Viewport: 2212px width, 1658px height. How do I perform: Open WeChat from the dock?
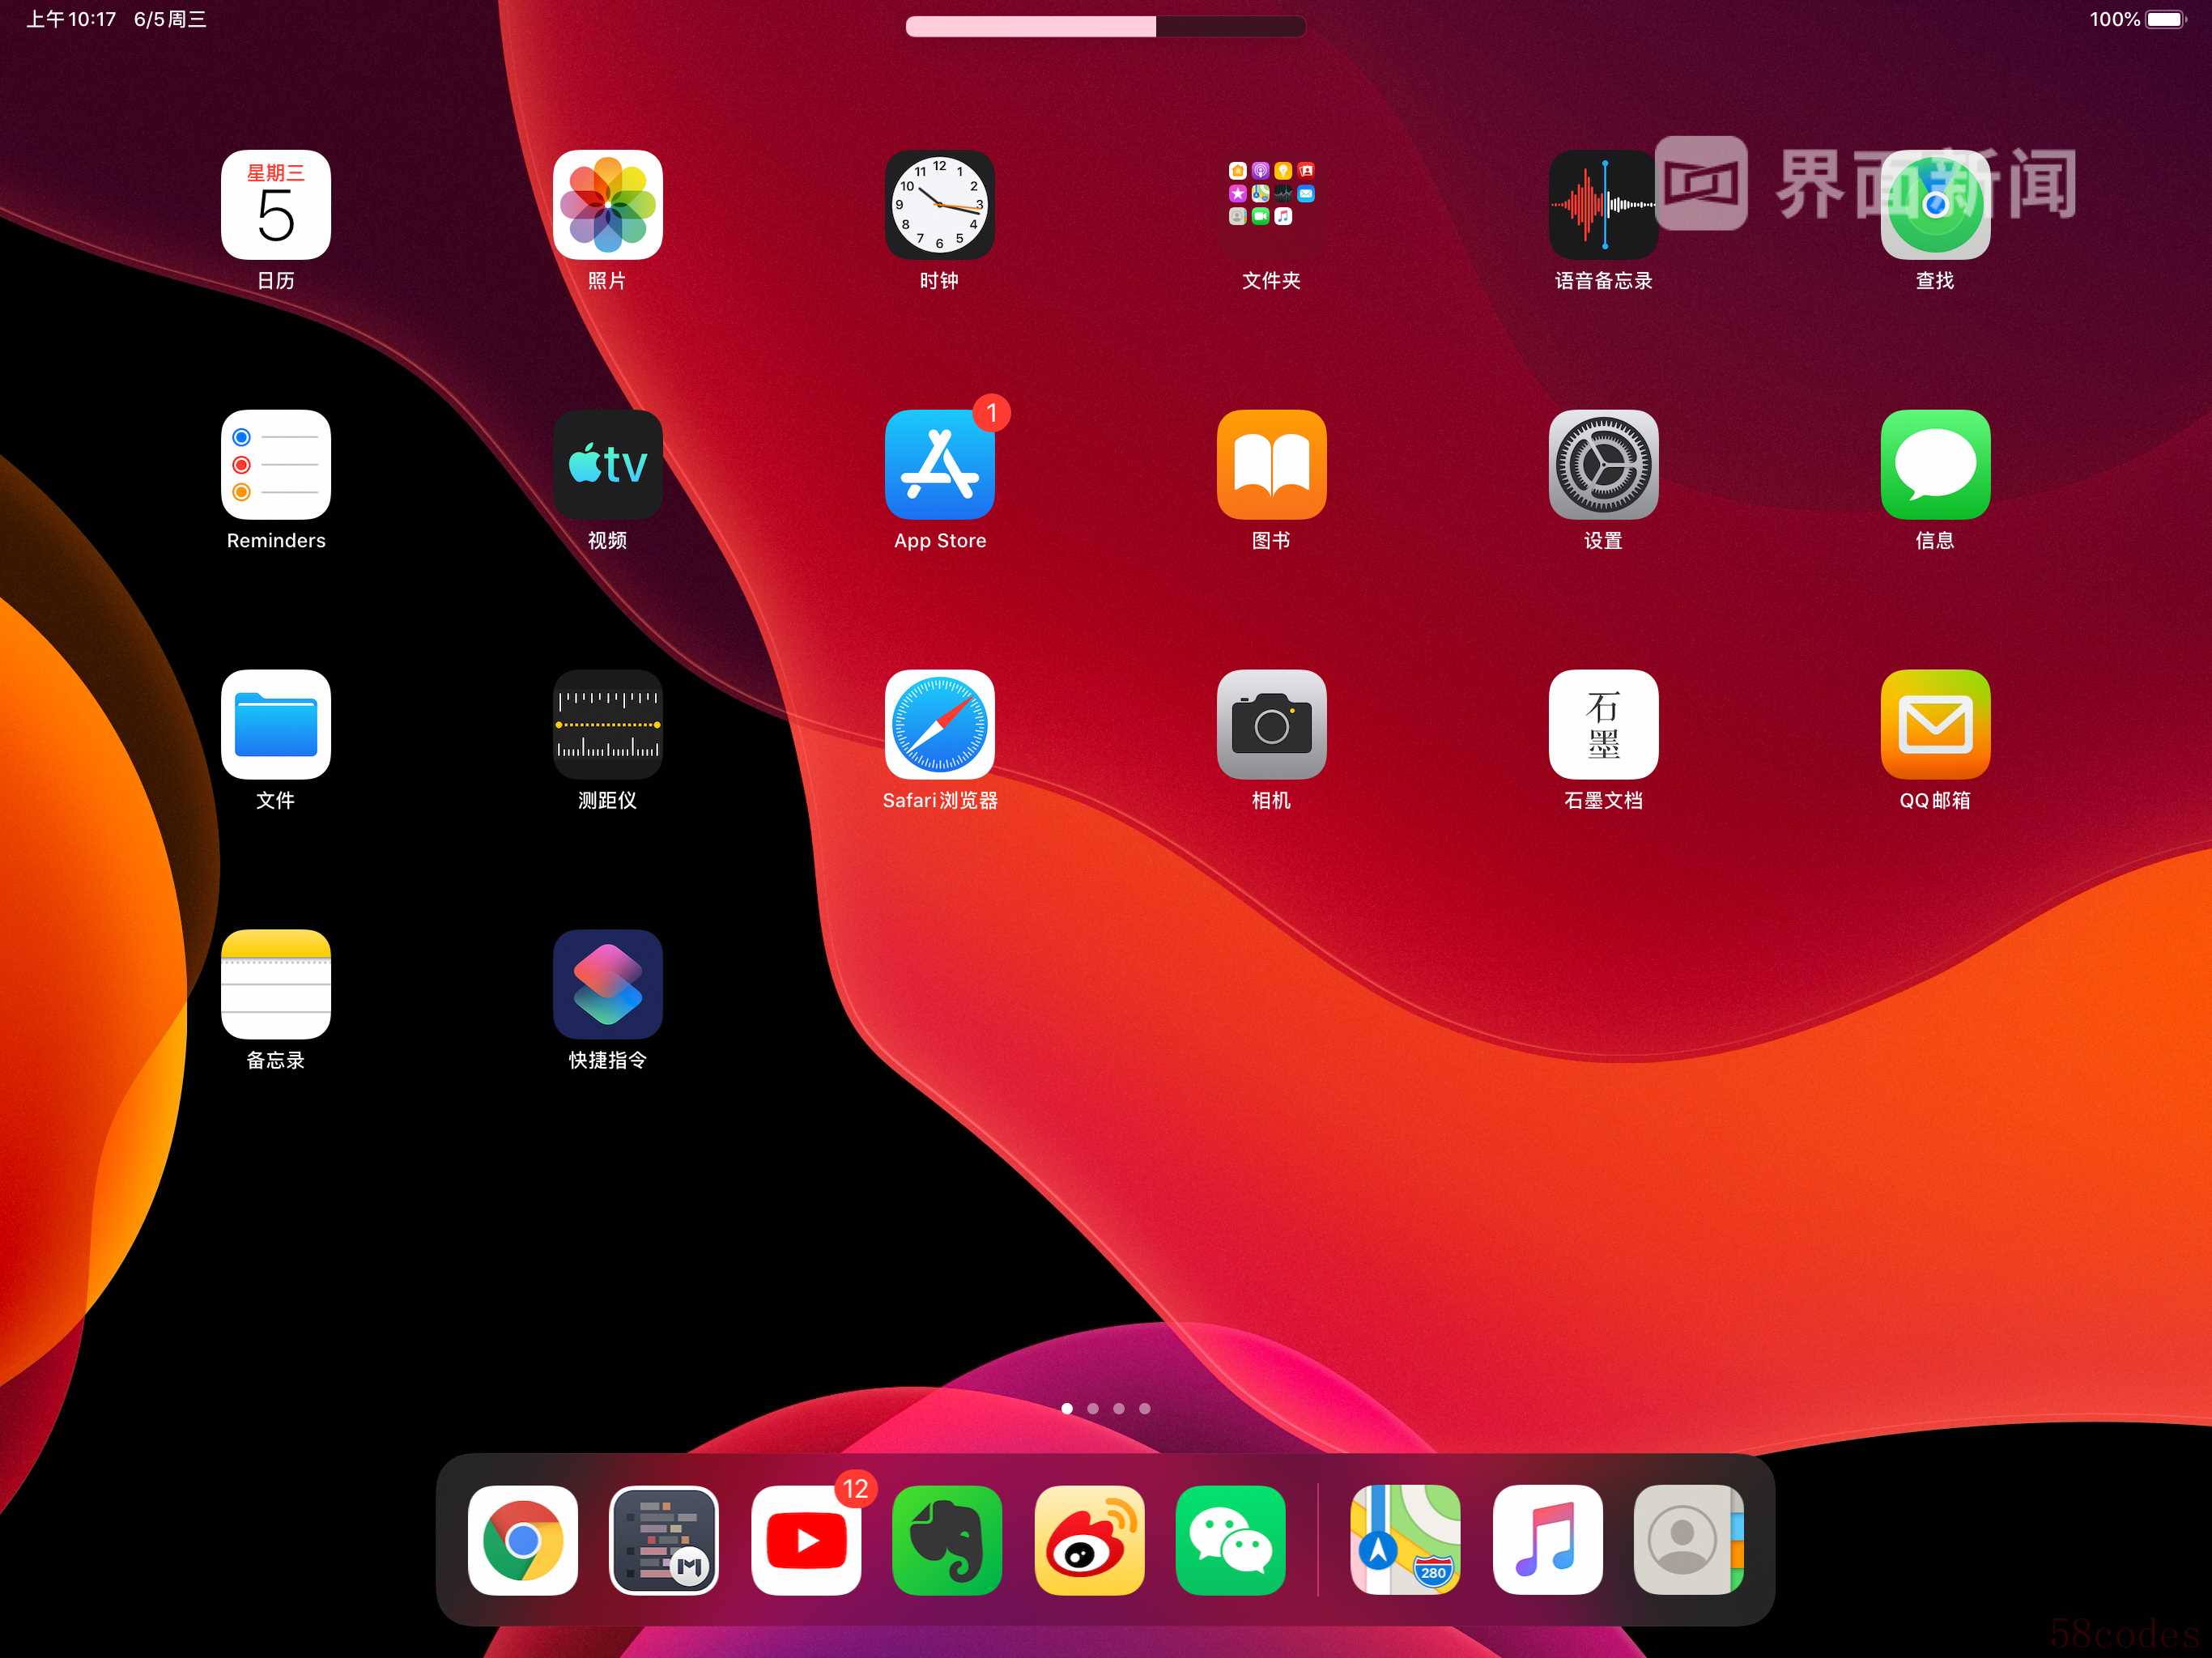coord(1231,1540)
